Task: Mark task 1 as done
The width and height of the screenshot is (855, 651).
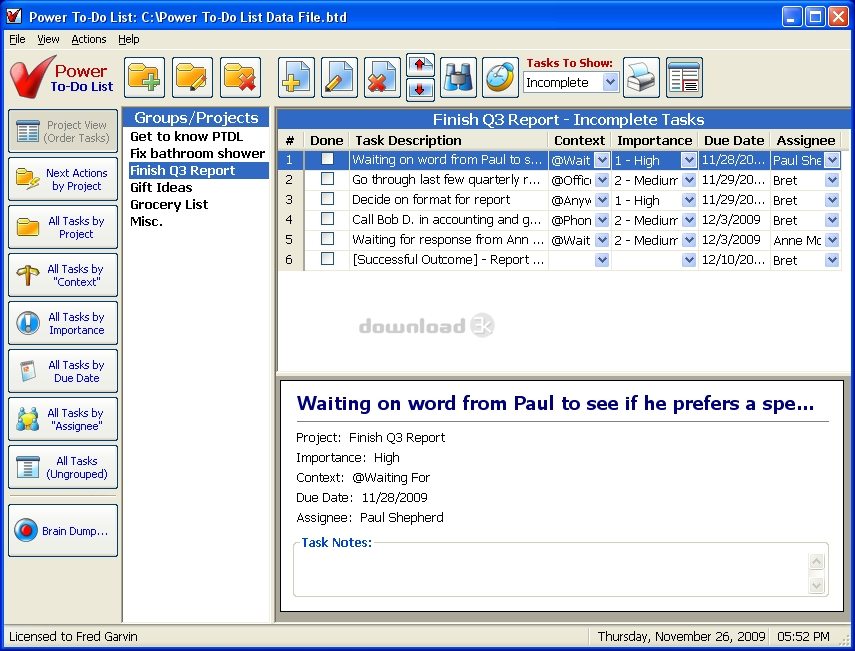Action: pos(327,159)
